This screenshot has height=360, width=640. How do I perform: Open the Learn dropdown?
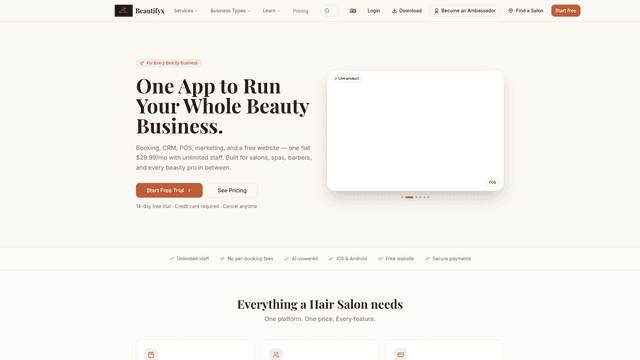[x=271, y=11]
